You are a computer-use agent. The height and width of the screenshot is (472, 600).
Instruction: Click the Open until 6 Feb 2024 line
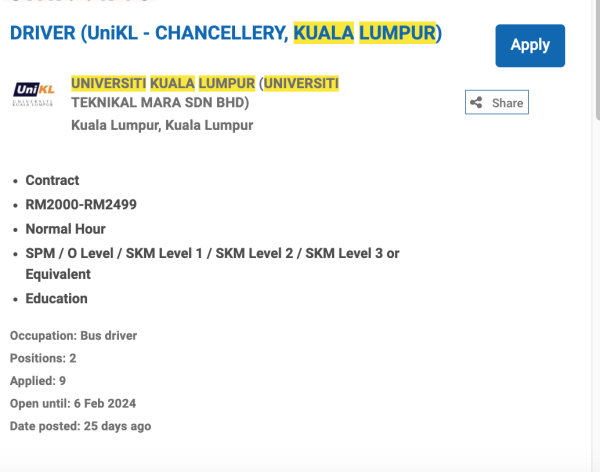point(73,404)
